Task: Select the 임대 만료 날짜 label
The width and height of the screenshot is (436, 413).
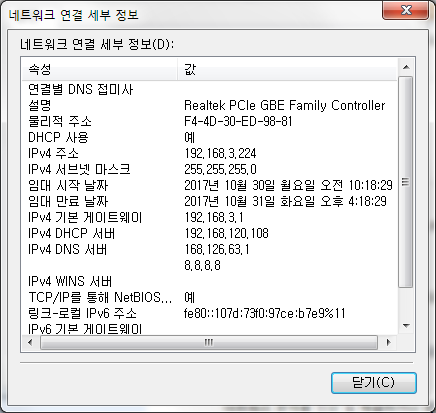Action: tap(68, 201)
